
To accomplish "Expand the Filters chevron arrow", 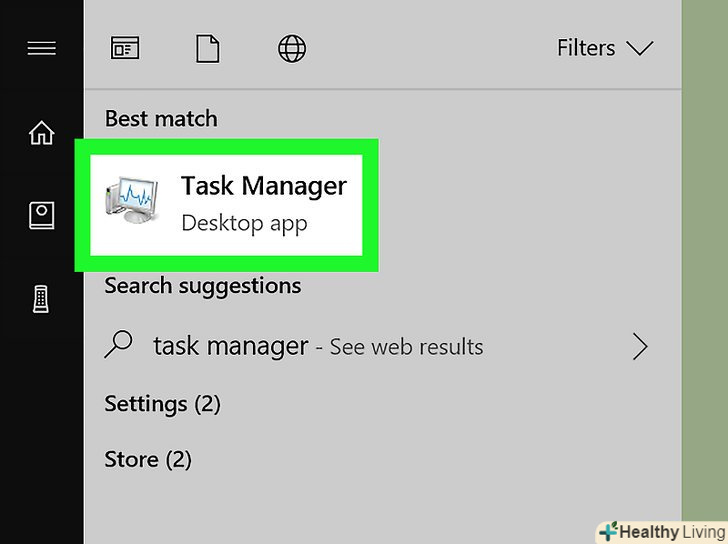I will (639, 48).
